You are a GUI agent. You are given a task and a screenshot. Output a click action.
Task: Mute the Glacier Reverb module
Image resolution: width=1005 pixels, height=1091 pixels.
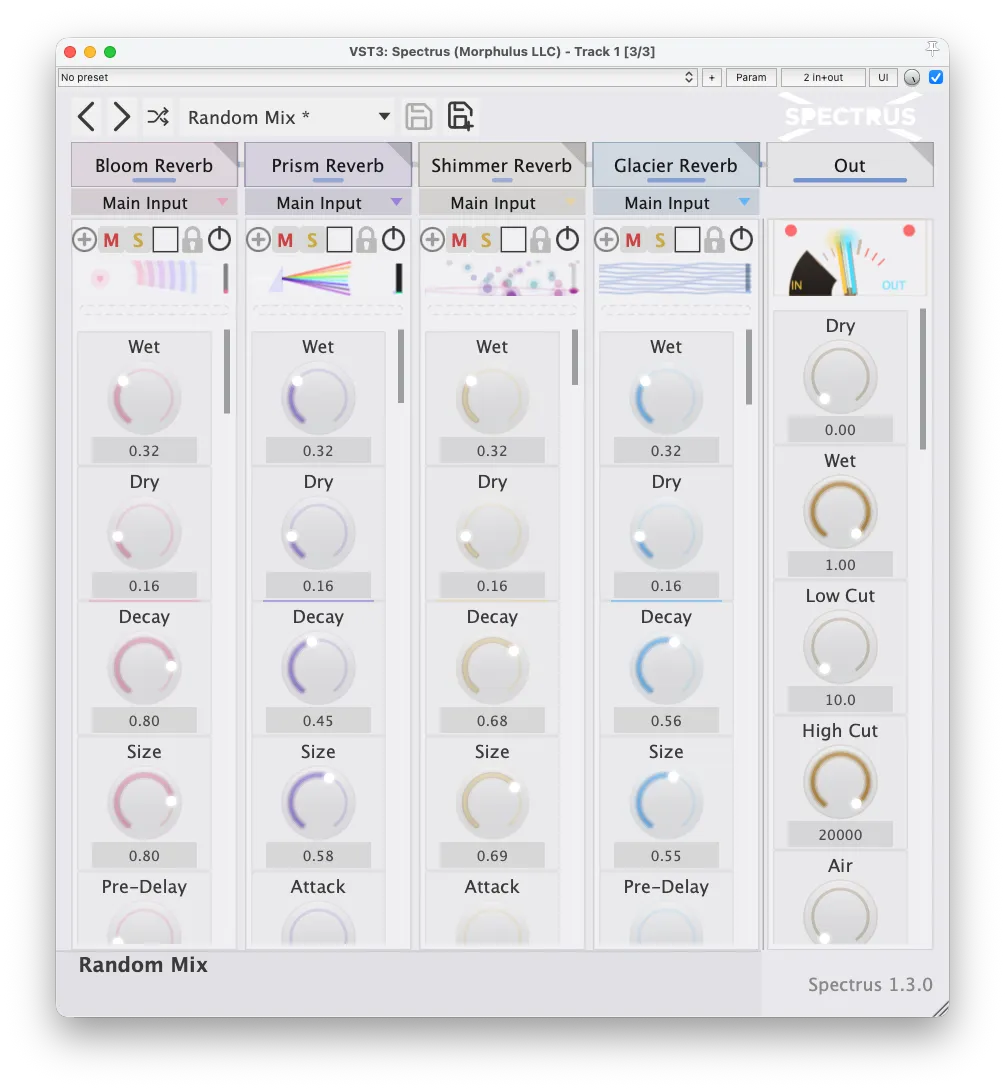(633, 241)
